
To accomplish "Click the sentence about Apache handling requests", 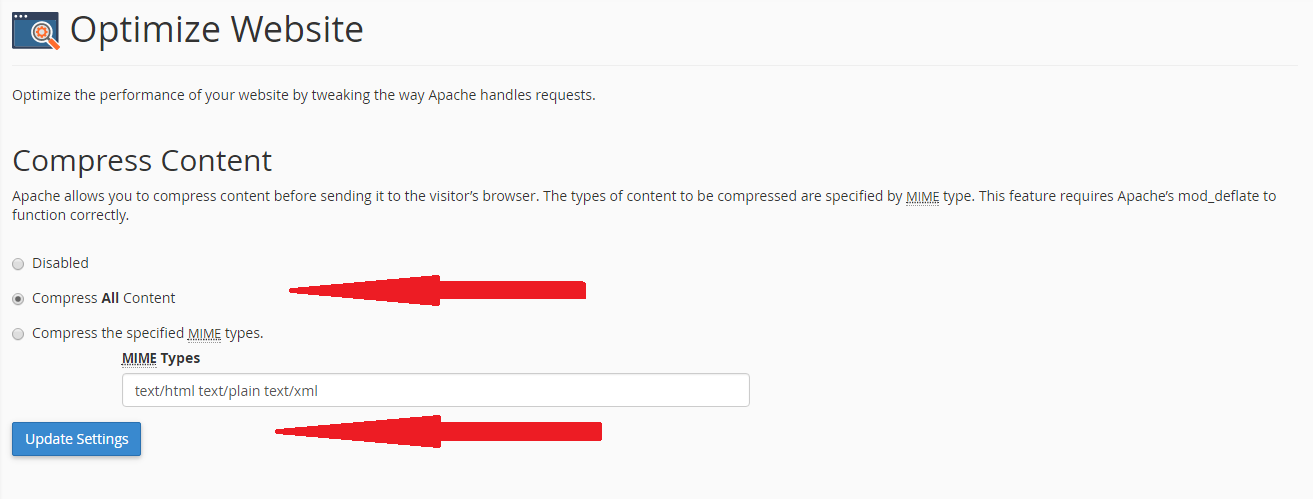I will pyautogui.click(x=304, y=95).
